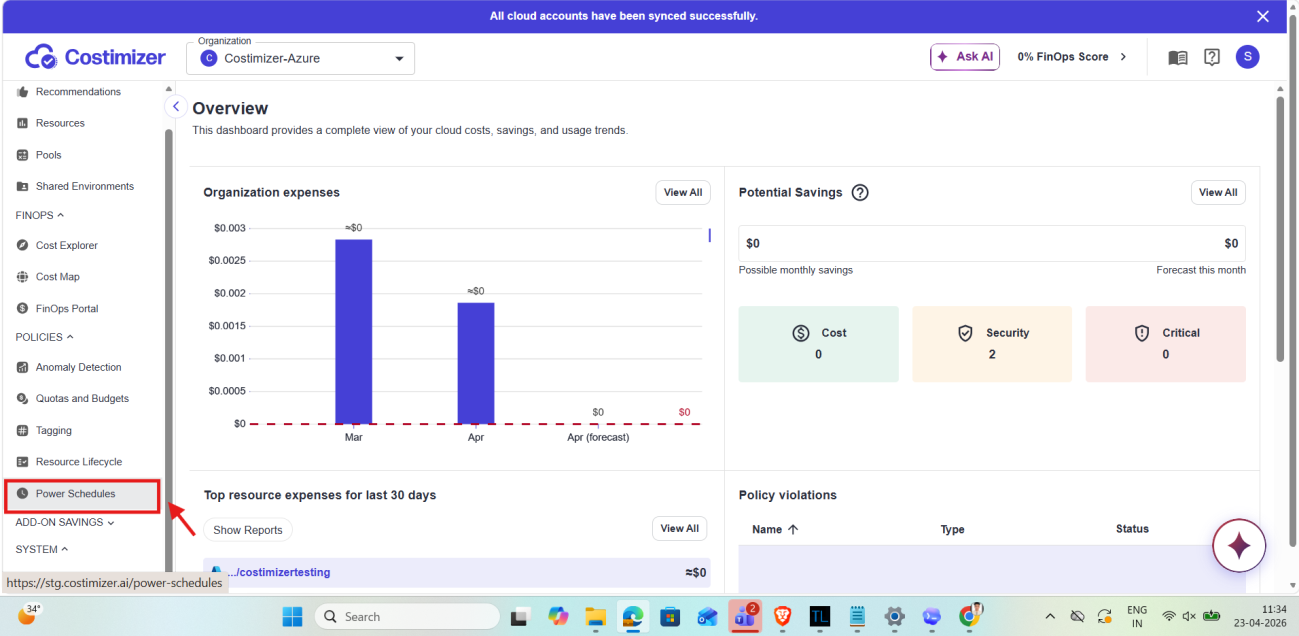Click the Ask AI button

(x=965, y=57)
